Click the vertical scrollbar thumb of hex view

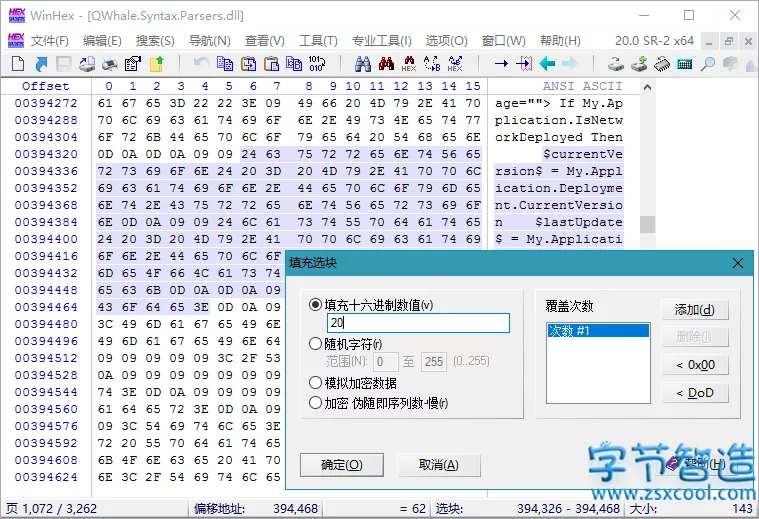[647, 225]
